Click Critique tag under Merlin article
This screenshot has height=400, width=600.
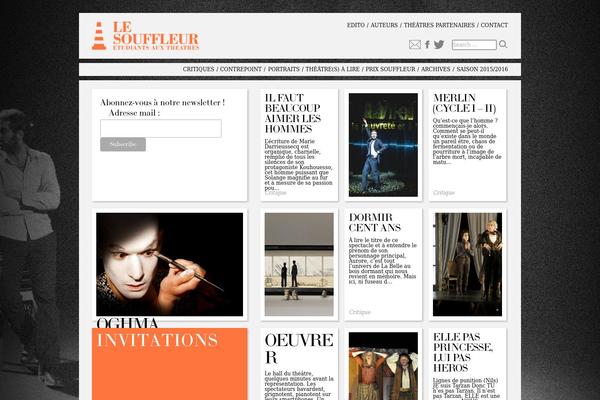(444, 193)
